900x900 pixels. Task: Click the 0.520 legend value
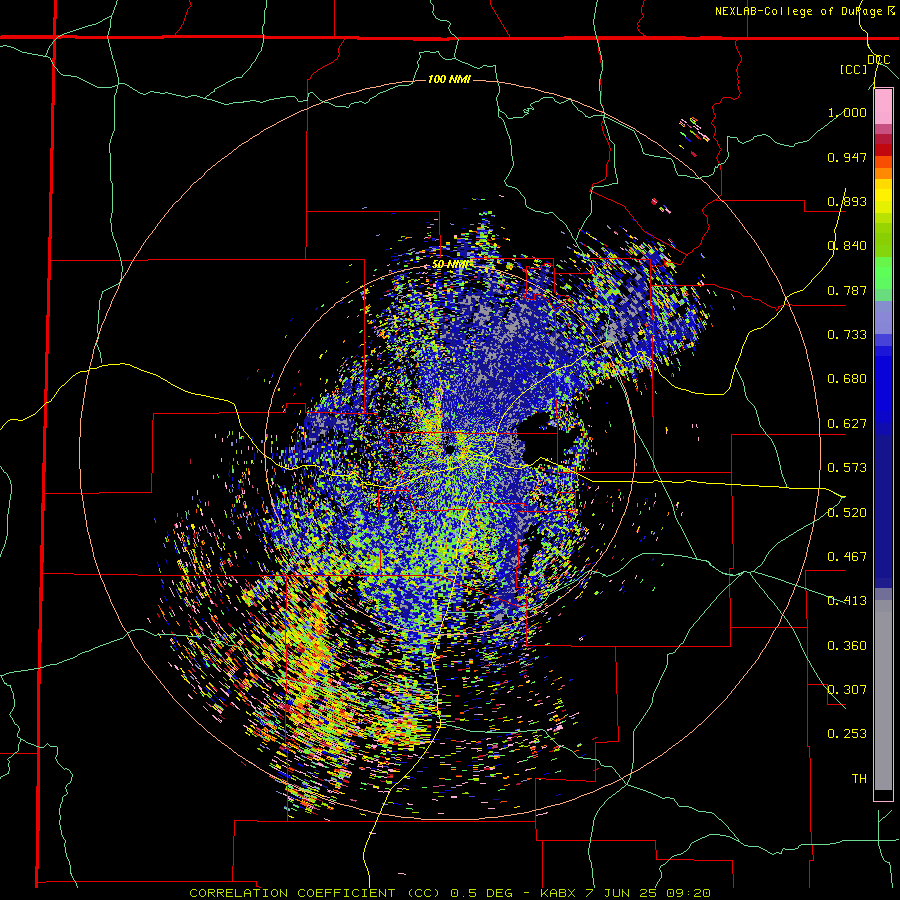coord(847,513)
